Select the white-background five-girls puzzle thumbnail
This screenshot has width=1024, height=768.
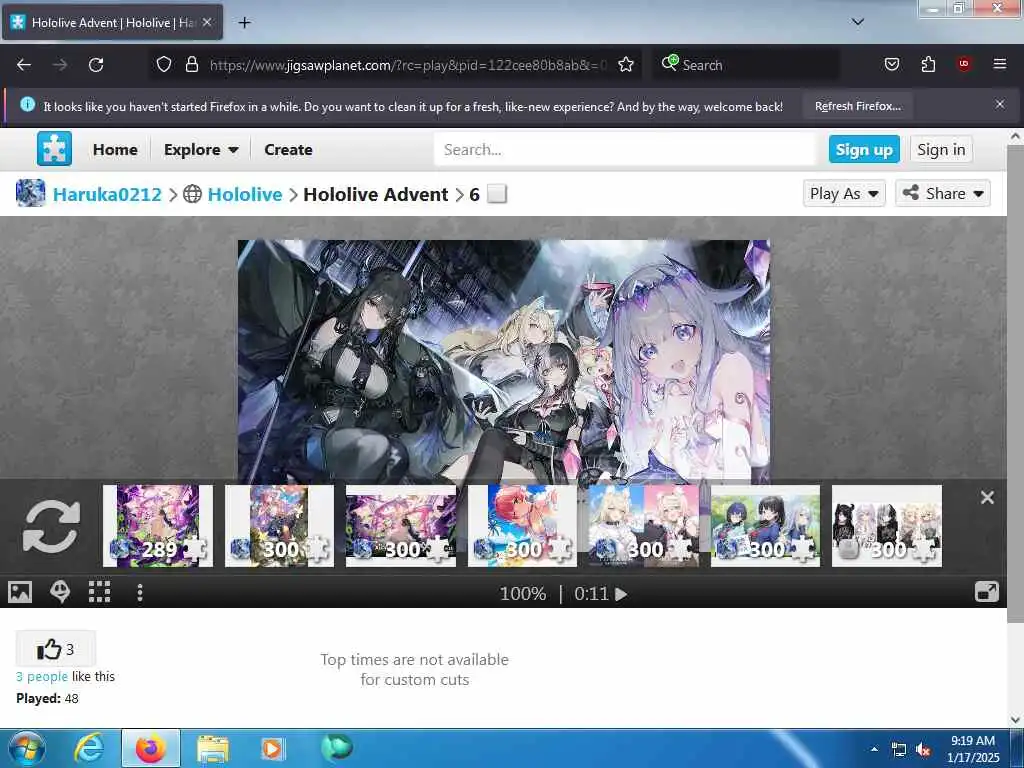click(887, 526)
